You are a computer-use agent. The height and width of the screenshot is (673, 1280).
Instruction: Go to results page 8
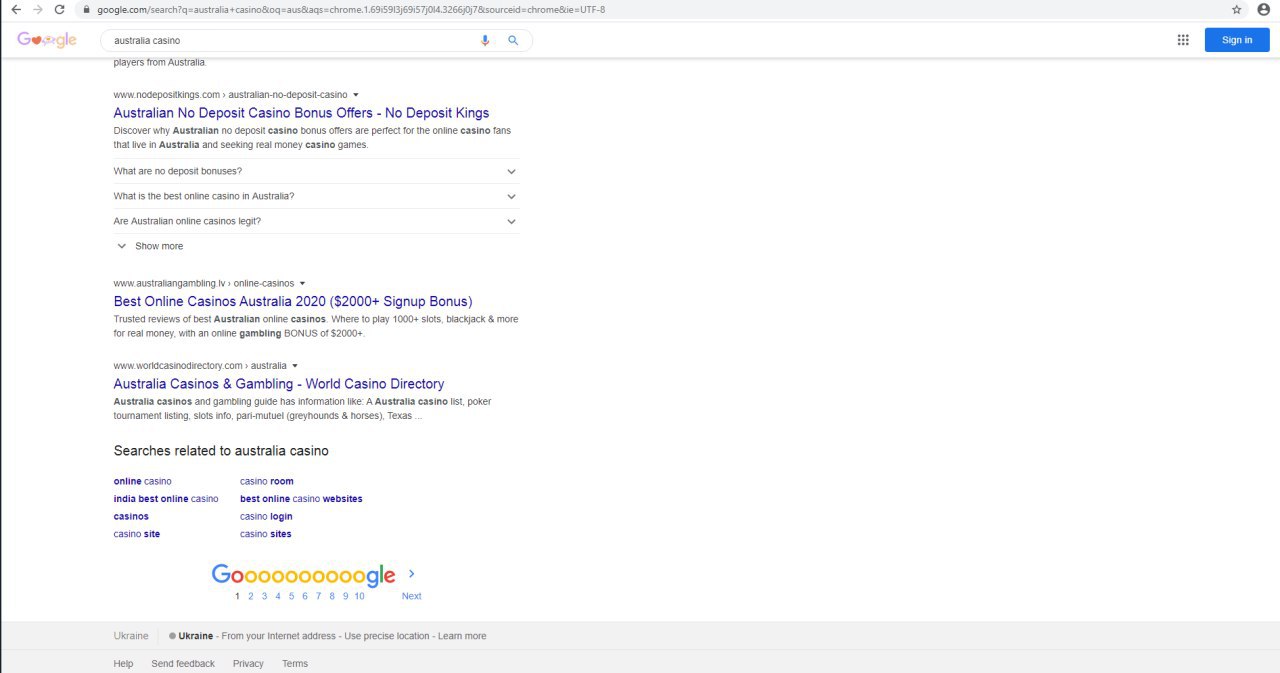[x=332, y=596]
